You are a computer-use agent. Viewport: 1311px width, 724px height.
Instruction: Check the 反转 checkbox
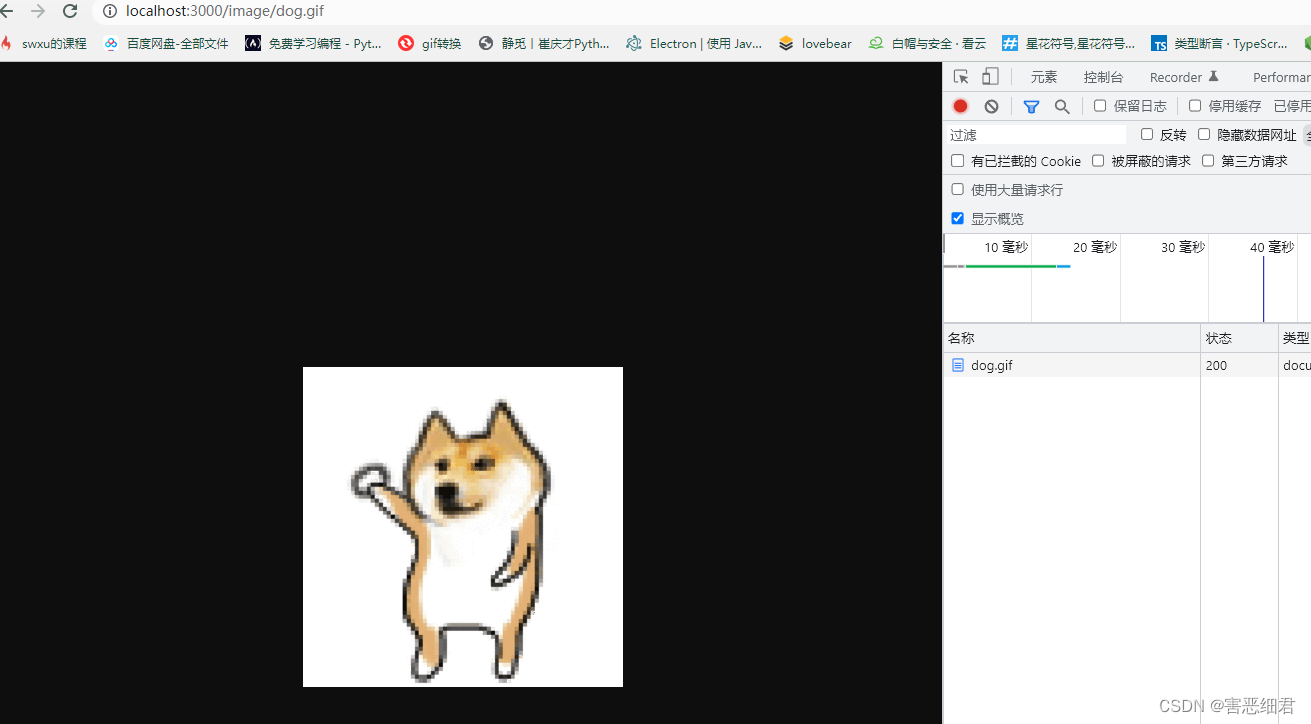(x=1147, y=134)
